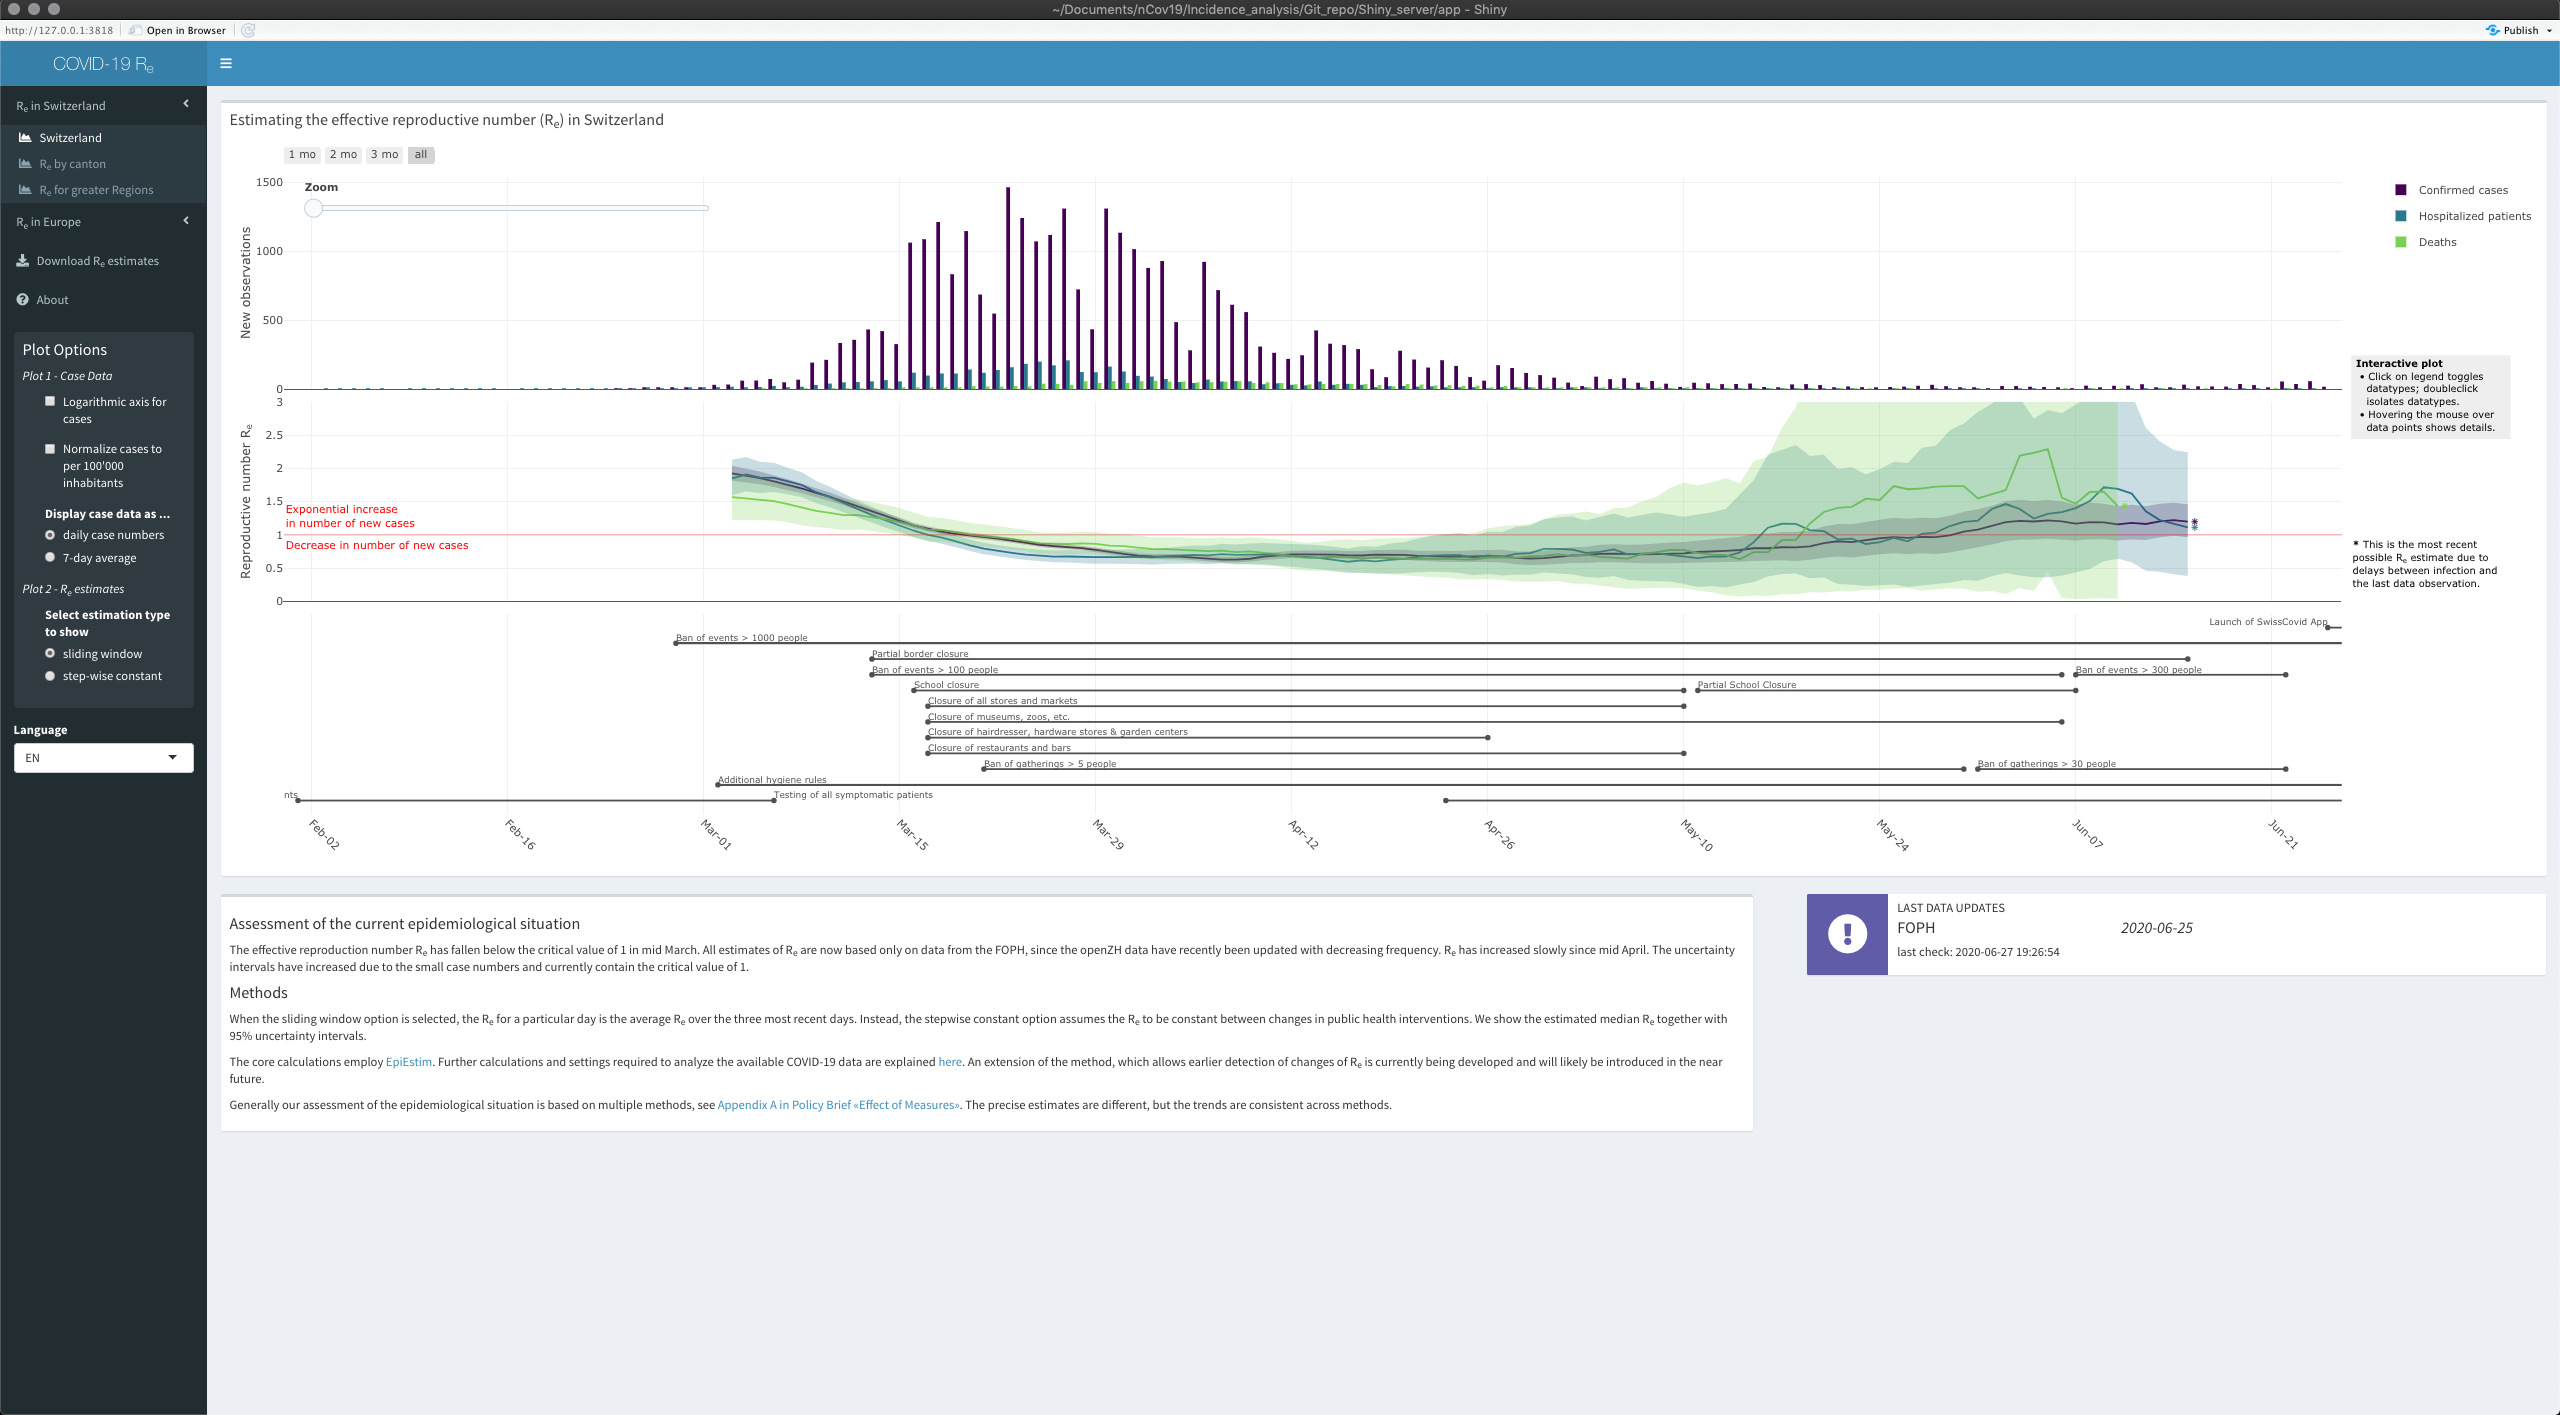This screenshot has height=1415, width=2560.
Task: Click the About question mark icon
Action: click(x=23, y=299)
